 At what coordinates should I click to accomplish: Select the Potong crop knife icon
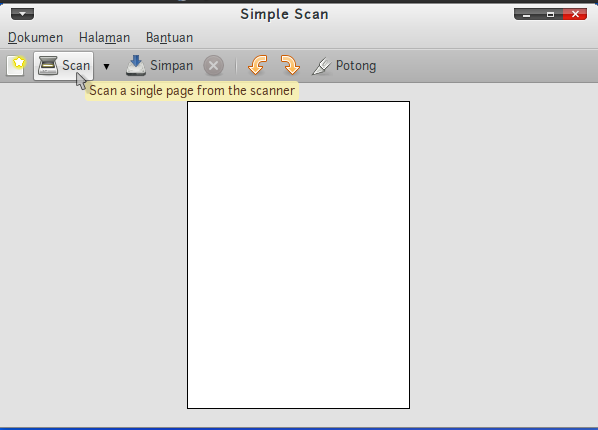coord(322,66)
